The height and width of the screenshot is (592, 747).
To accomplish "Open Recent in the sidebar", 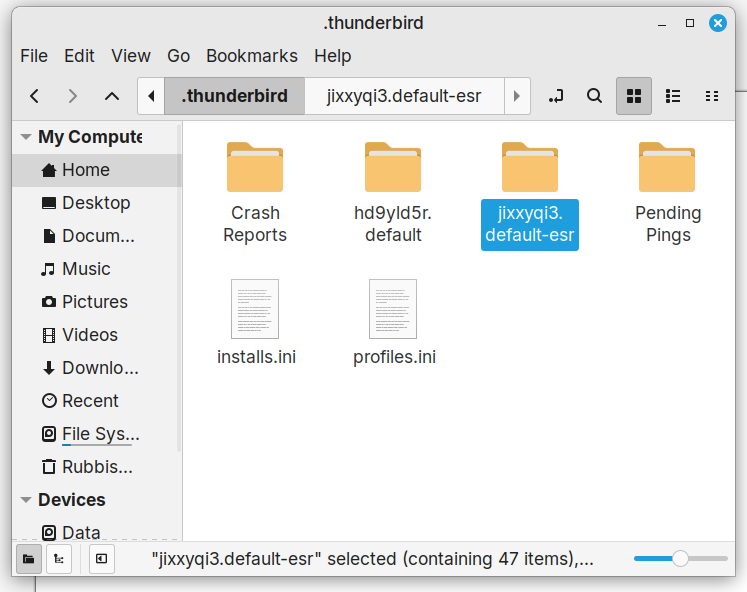I will point(97,401).
